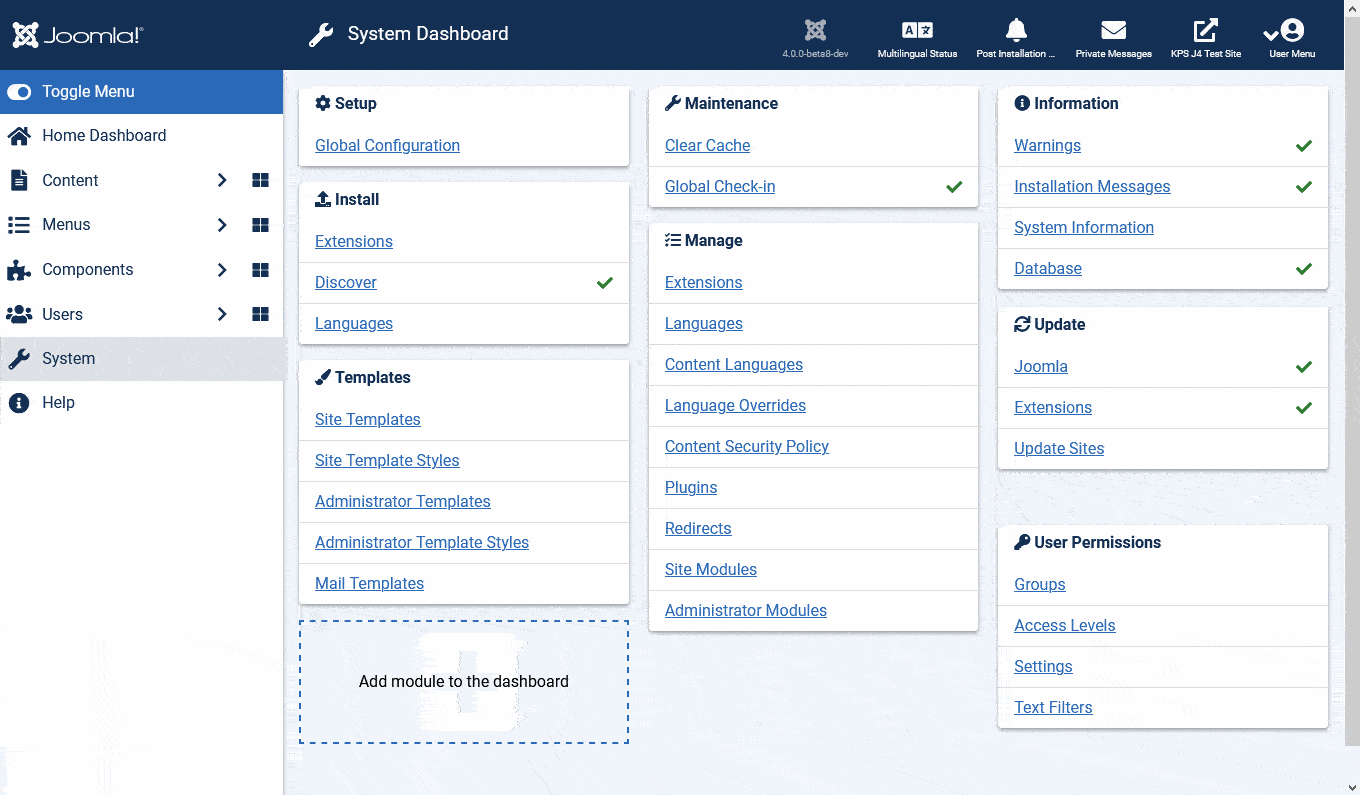Expand the Components menu
This screenshot has width=1360, height=795.
(x=222, y=269)
